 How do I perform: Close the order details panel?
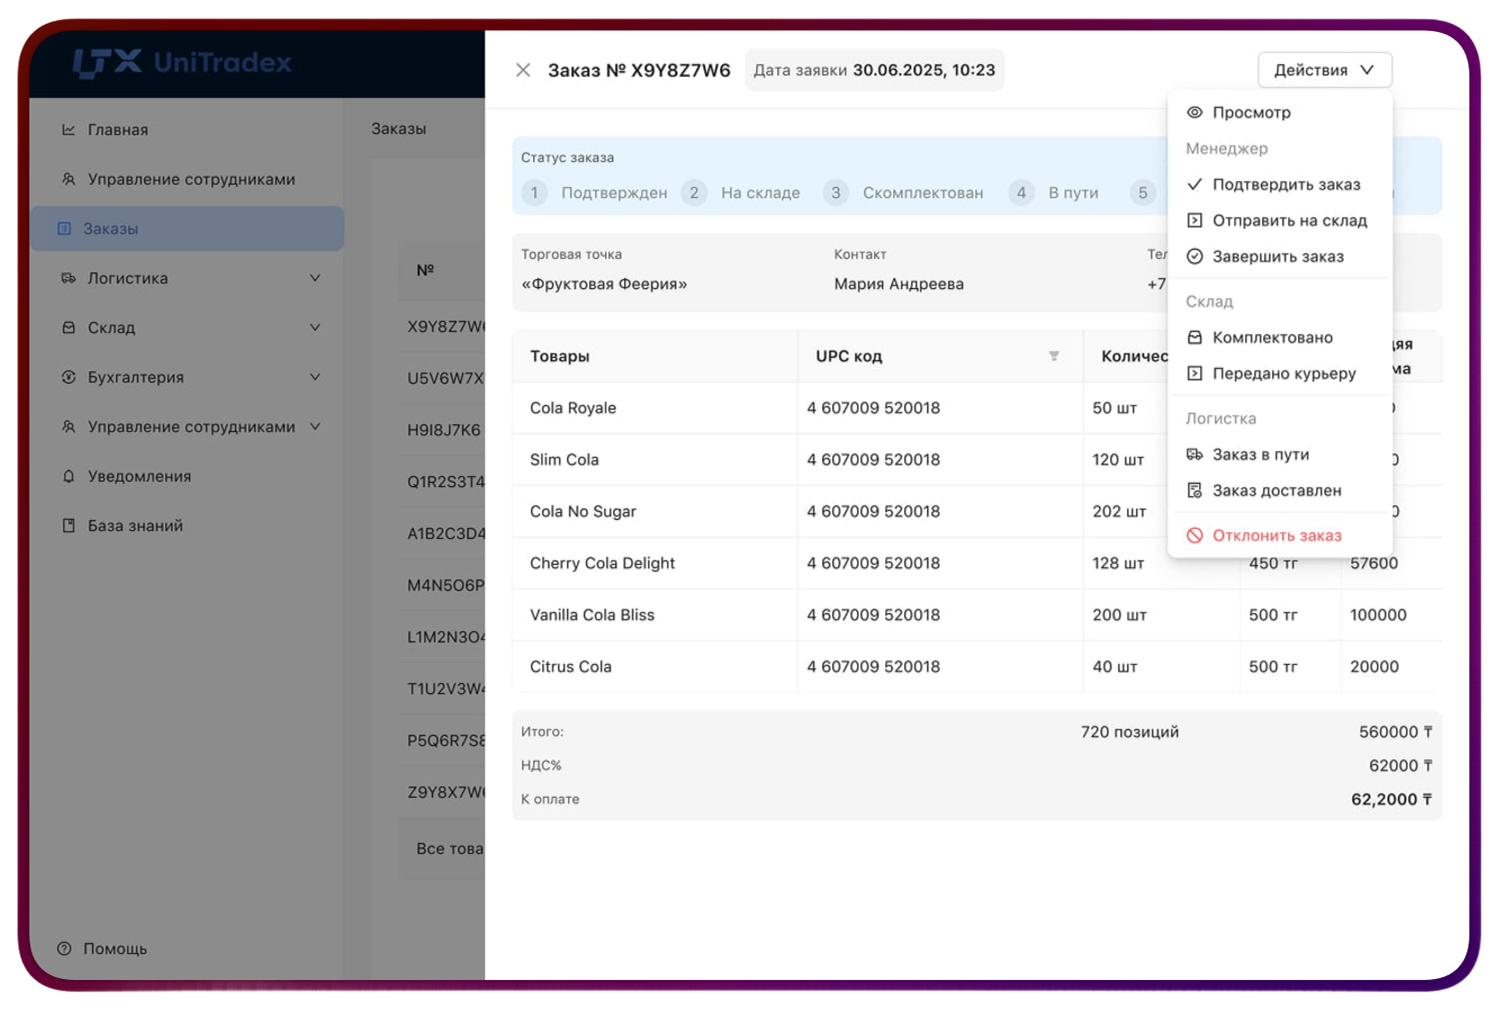(x=523, y=70)
